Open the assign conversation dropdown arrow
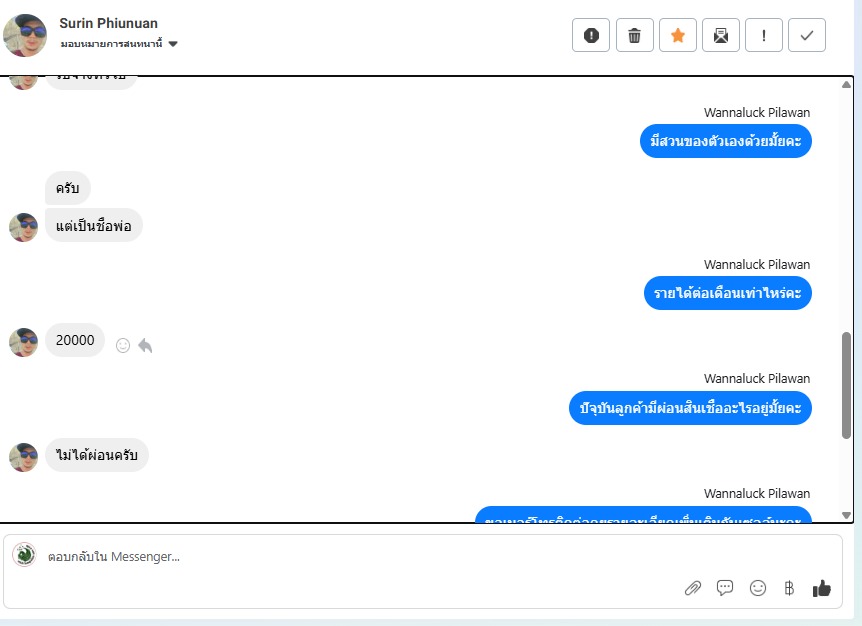The height and width of the screenshot is (626, 862). tap(173, 44)
